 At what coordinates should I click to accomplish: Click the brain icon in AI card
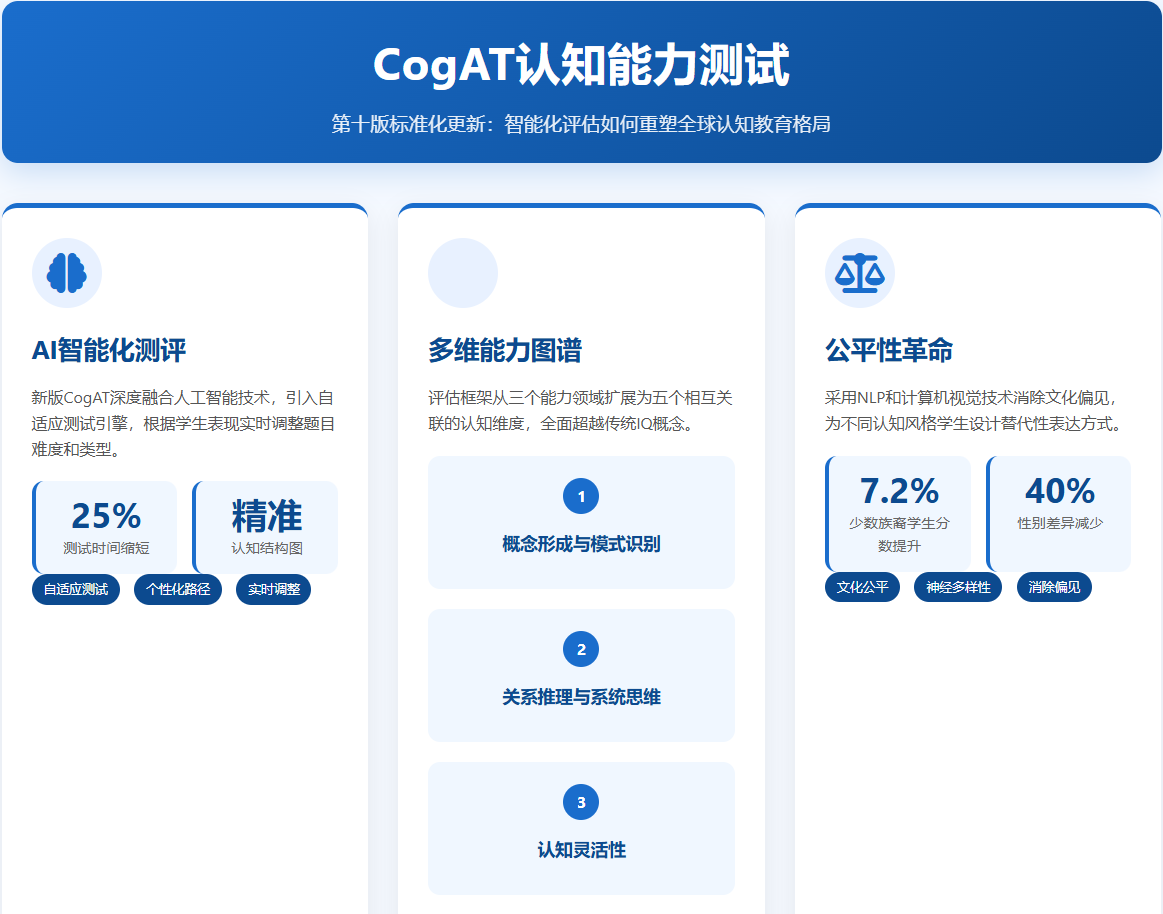pyautogui.click(x=67, y=273)
